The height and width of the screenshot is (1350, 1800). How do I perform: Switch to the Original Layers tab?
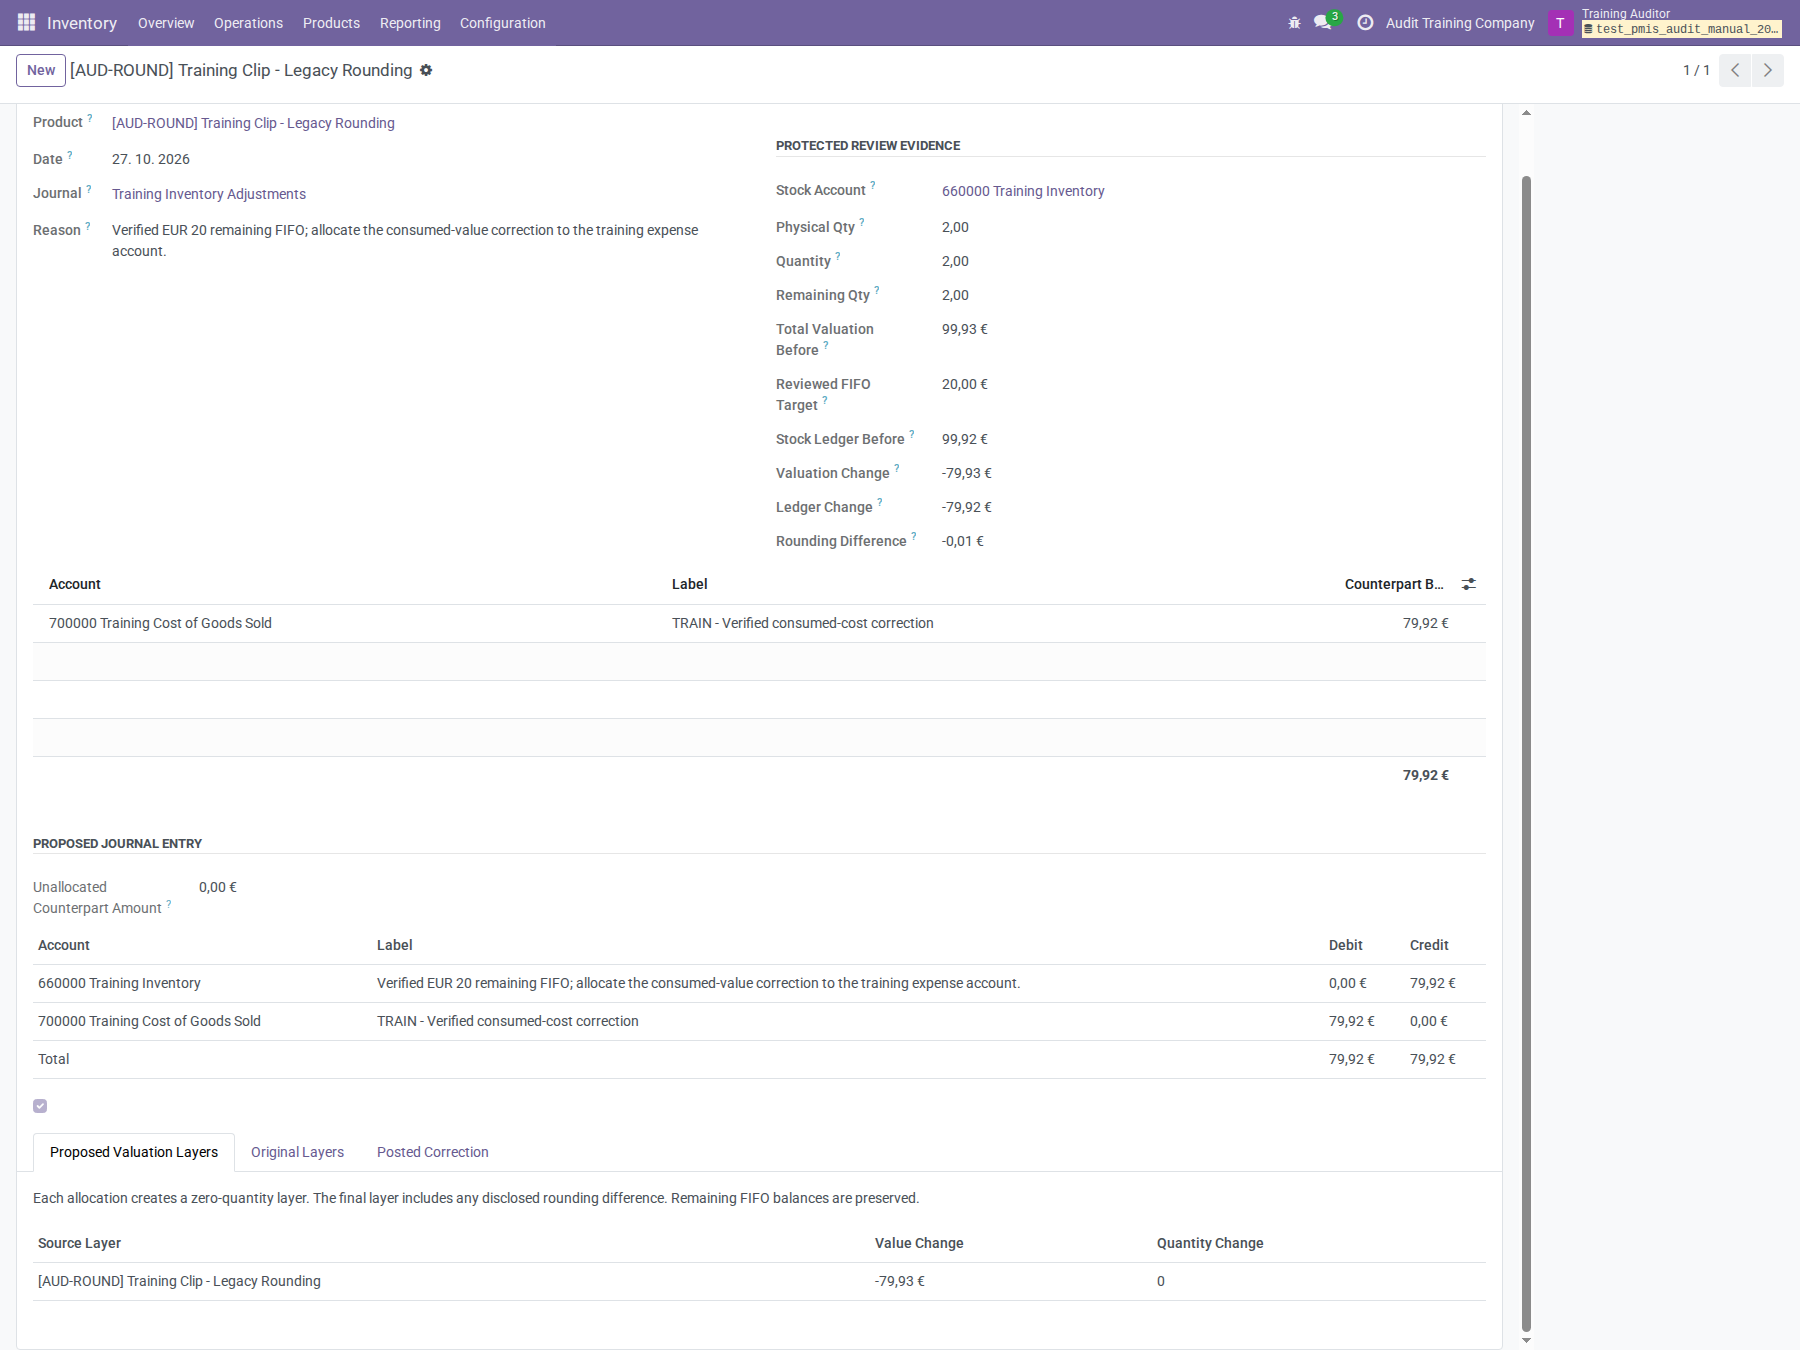[297, 1152]
